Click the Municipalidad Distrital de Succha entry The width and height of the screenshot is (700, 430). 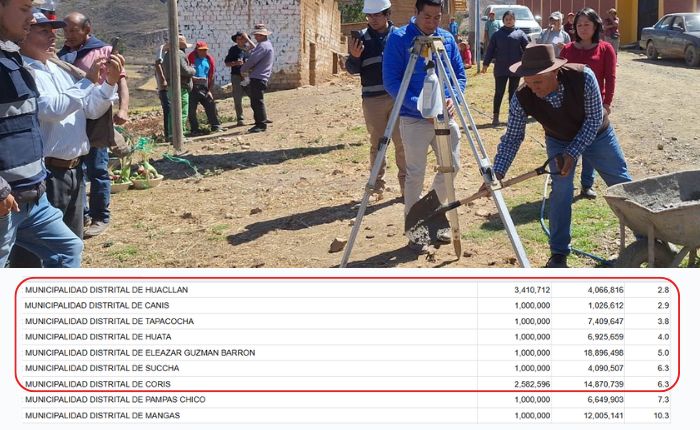346,368
